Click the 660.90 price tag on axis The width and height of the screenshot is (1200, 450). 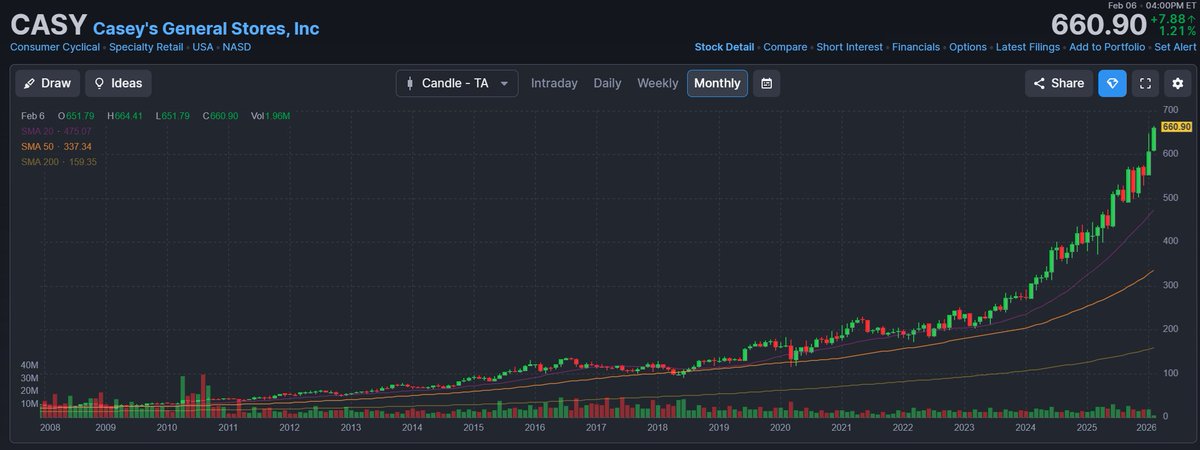(x=1177, y=127)
